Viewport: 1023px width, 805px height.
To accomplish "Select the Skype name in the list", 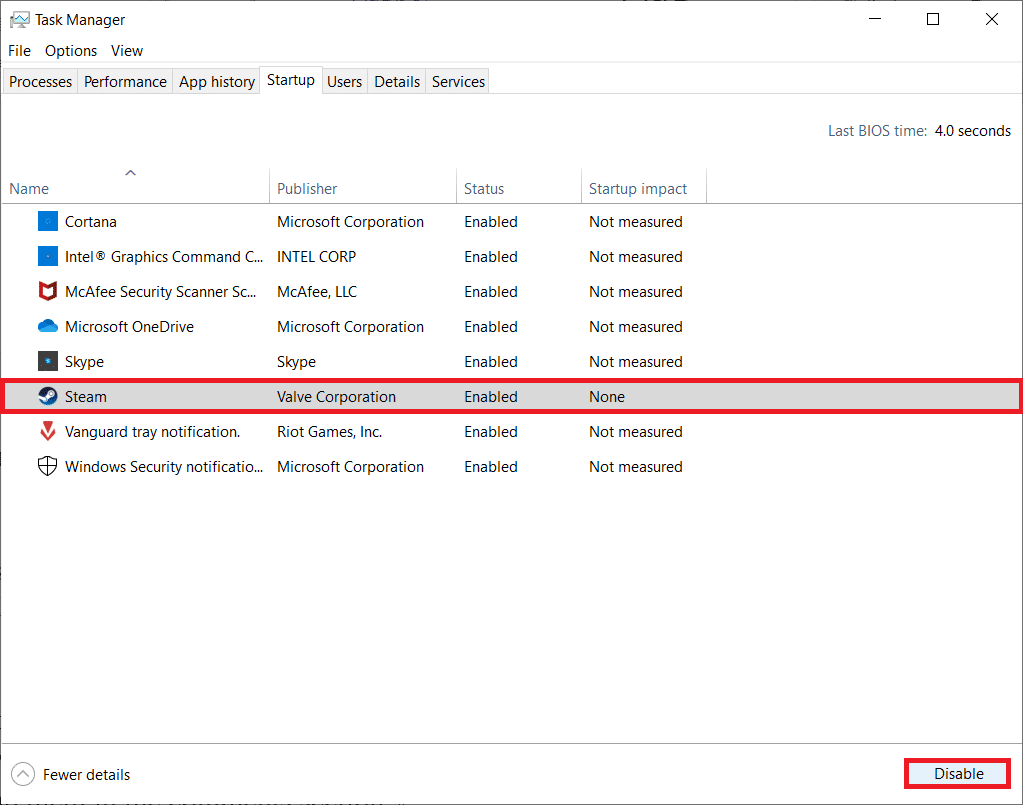I will [84, 362].
